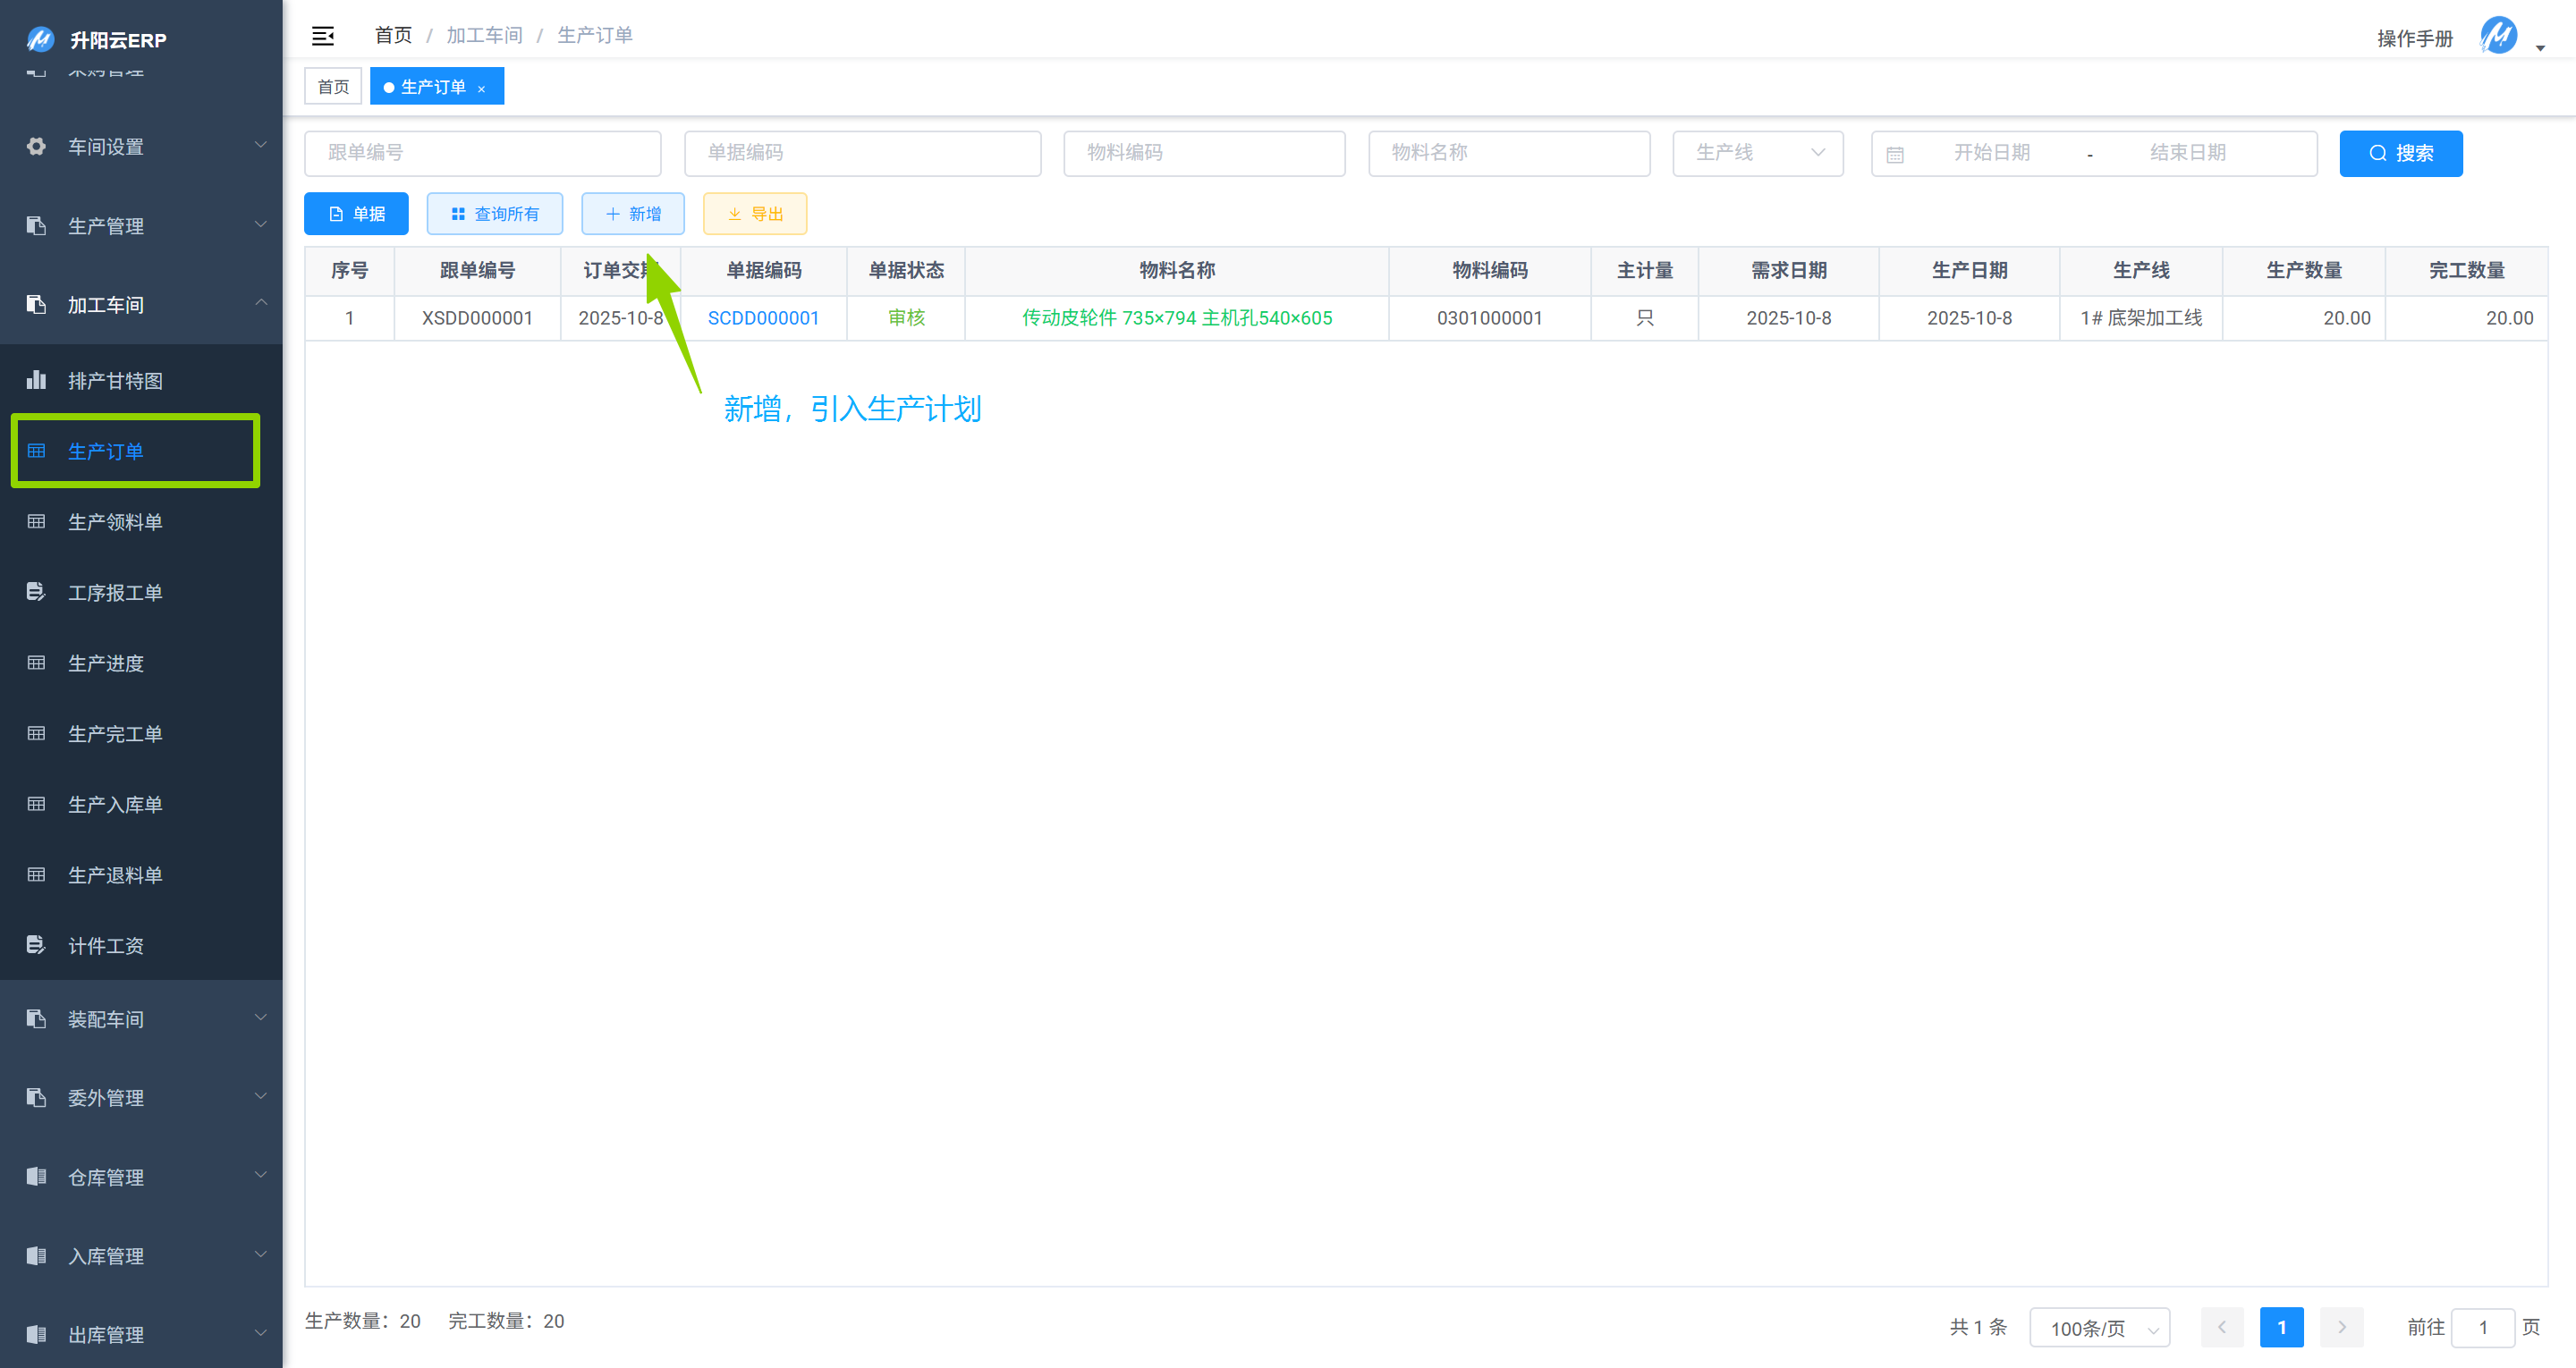Open the 生产线 dropdown filter
Viewport: 2576px width, 1368px height.
point(1757,153)
